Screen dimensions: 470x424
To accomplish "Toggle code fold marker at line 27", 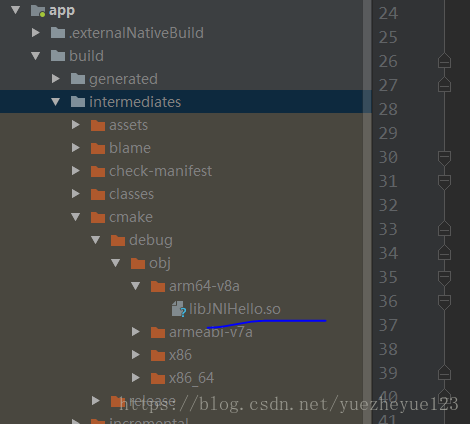I will [444, 85].
